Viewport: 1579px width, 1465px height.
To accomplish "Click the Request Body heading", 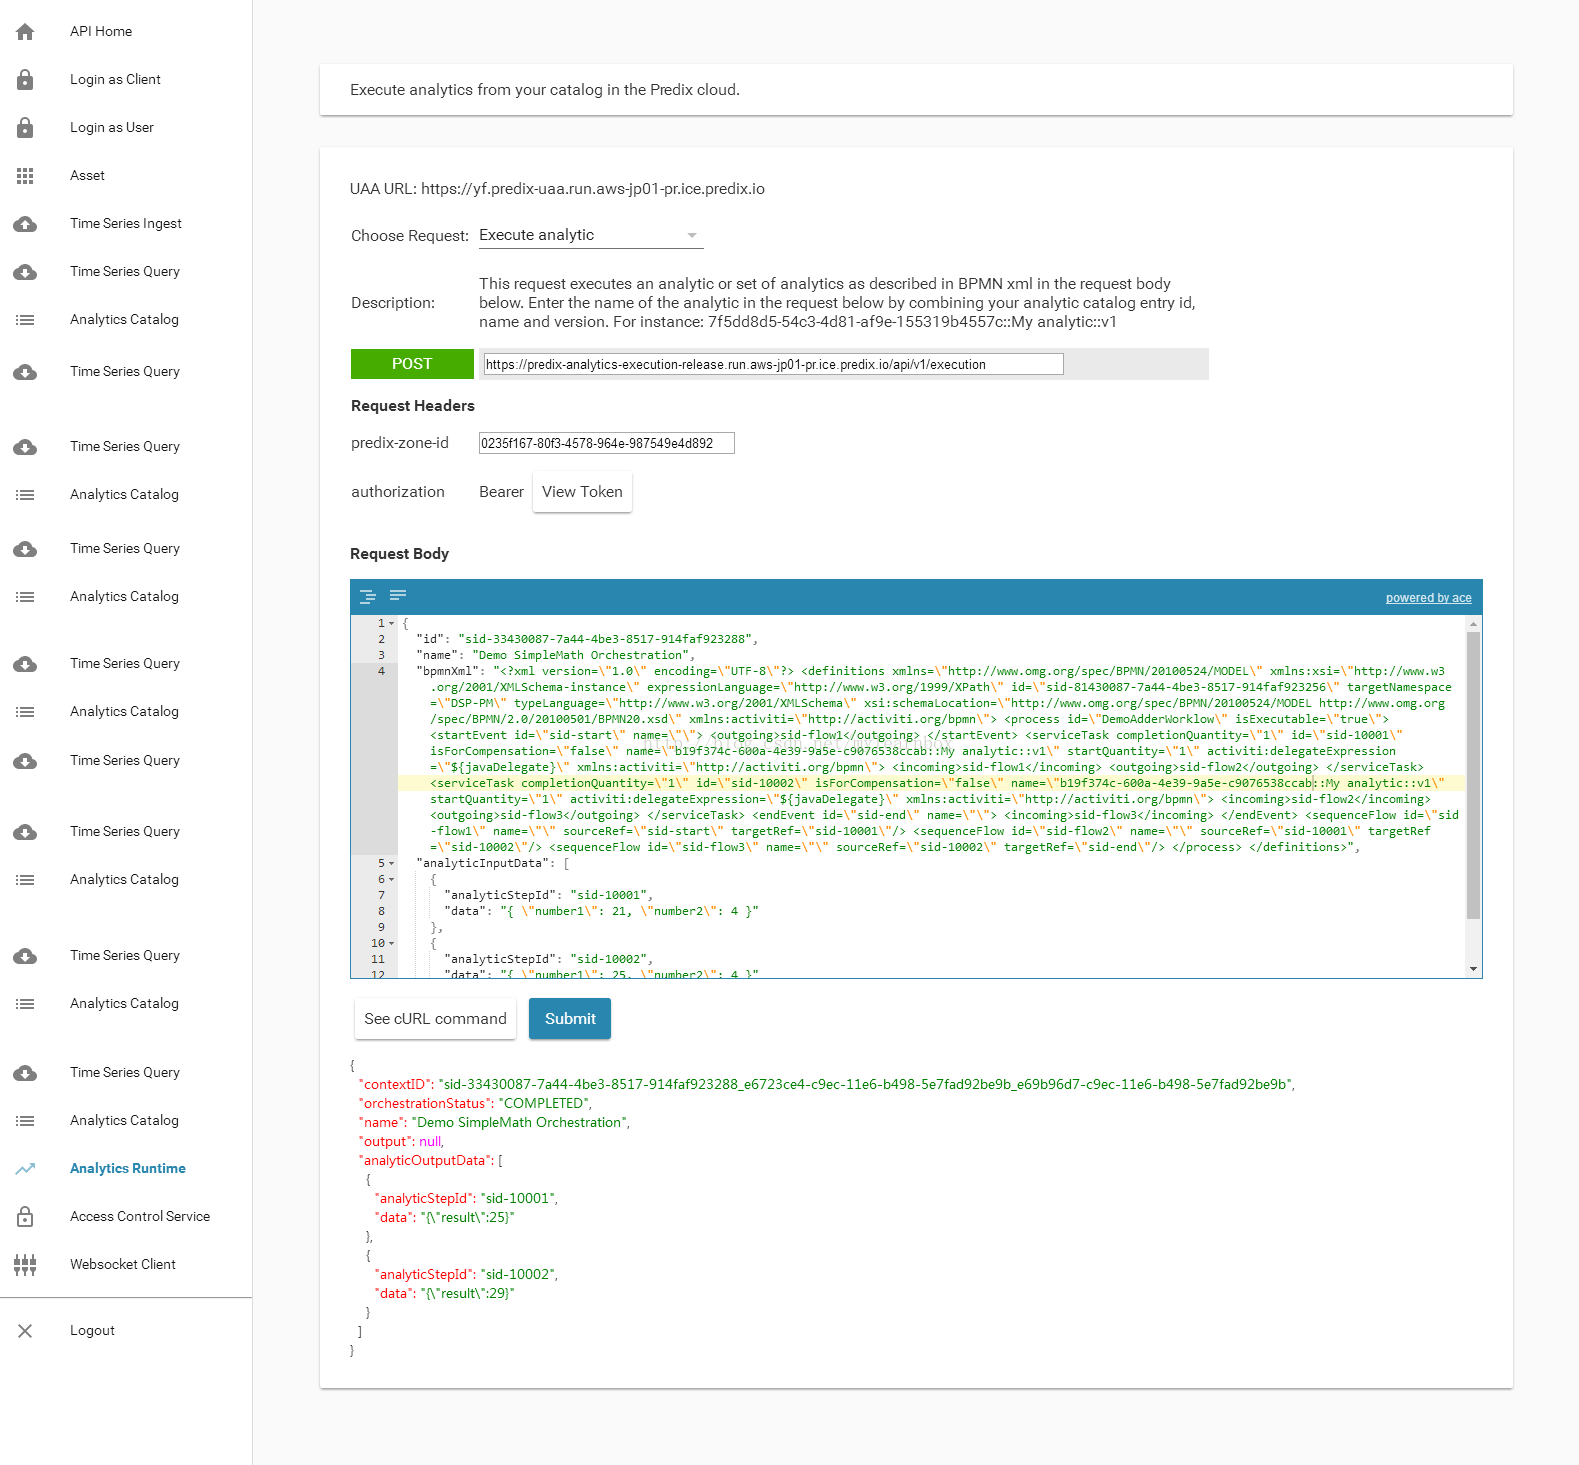I will tap(399, 554).
